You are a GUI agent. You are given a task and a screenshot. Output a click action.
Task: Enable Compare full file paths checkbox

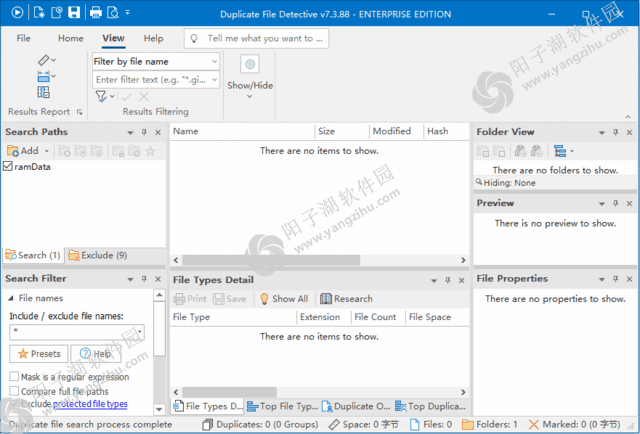click(x=14, y=391)
